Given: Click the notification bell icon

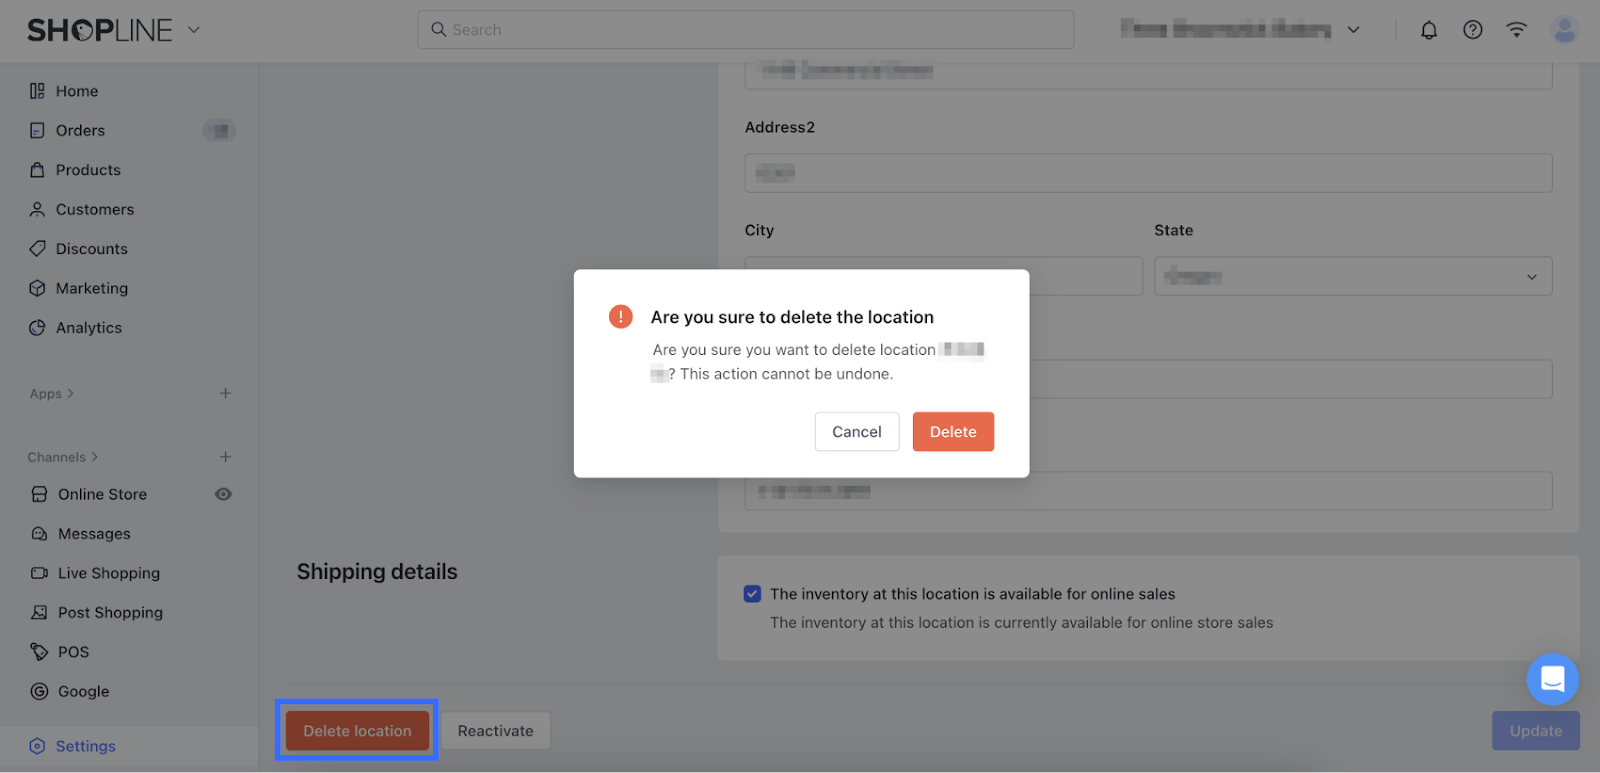Looking at the screenshot, I should point(1429,30).
